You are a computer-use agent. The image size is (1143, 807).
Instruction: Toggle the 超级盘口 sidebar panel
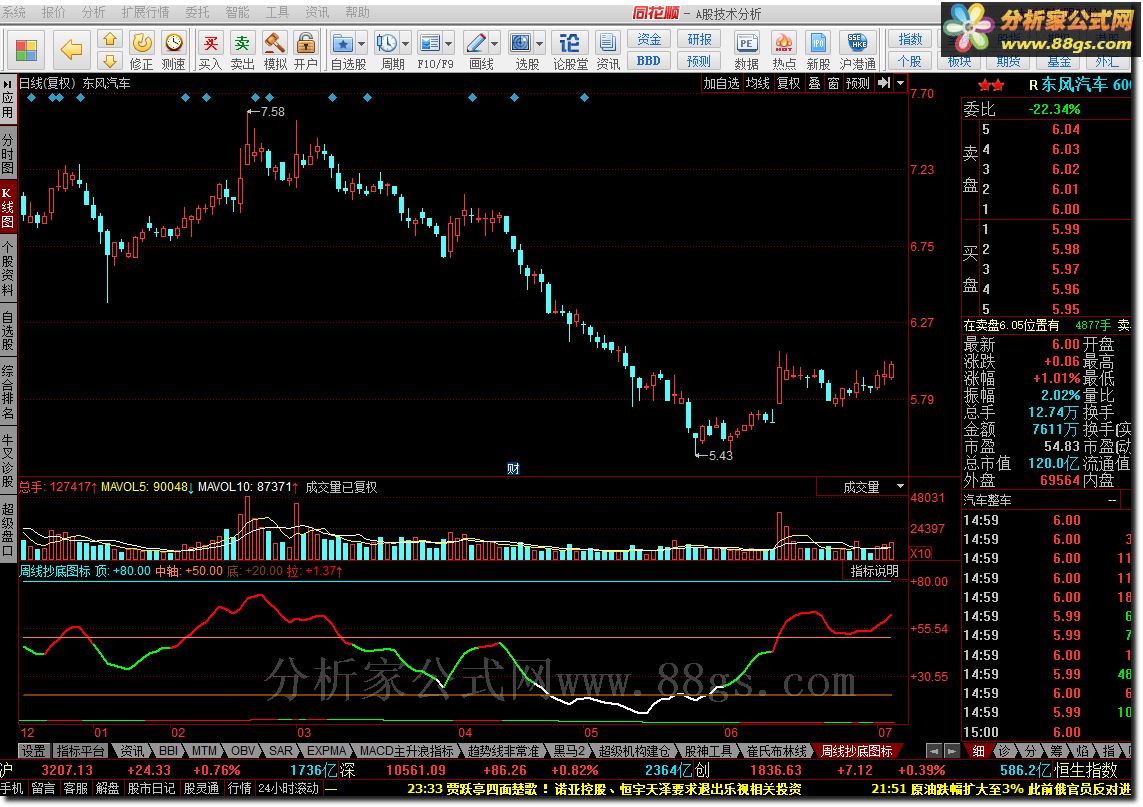pyautogui.click(x=7, y=529)
